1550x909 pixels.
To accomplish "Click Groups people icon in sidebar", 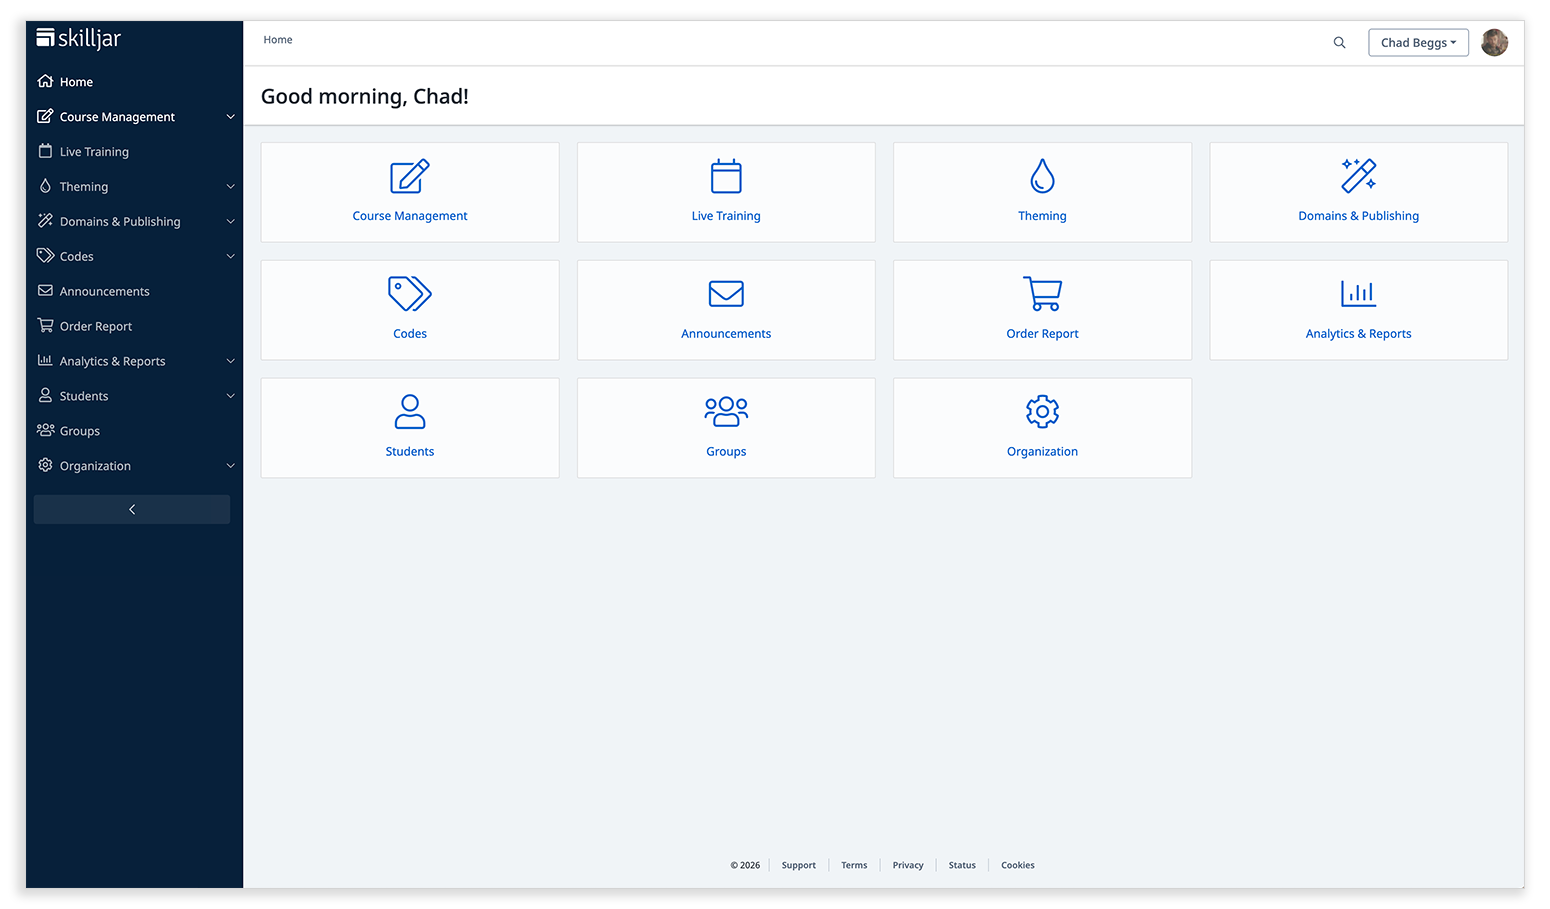I will click(45, 430).
